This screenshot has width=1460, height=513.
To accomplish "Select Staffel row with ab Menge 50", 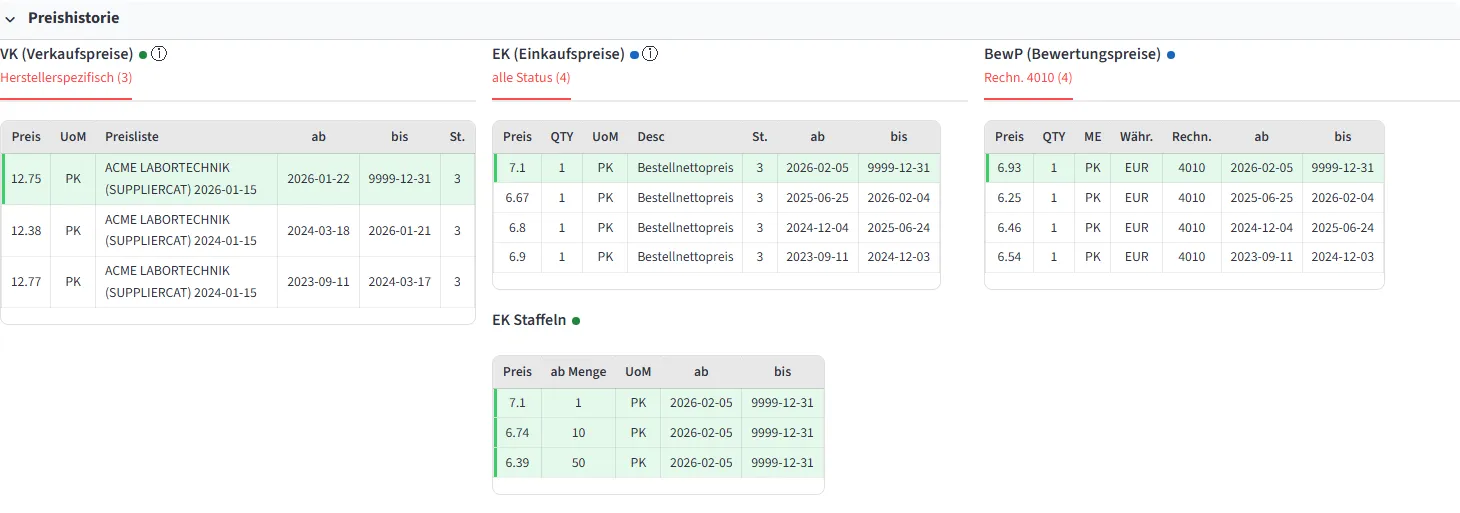I will [x=658, y=463].
